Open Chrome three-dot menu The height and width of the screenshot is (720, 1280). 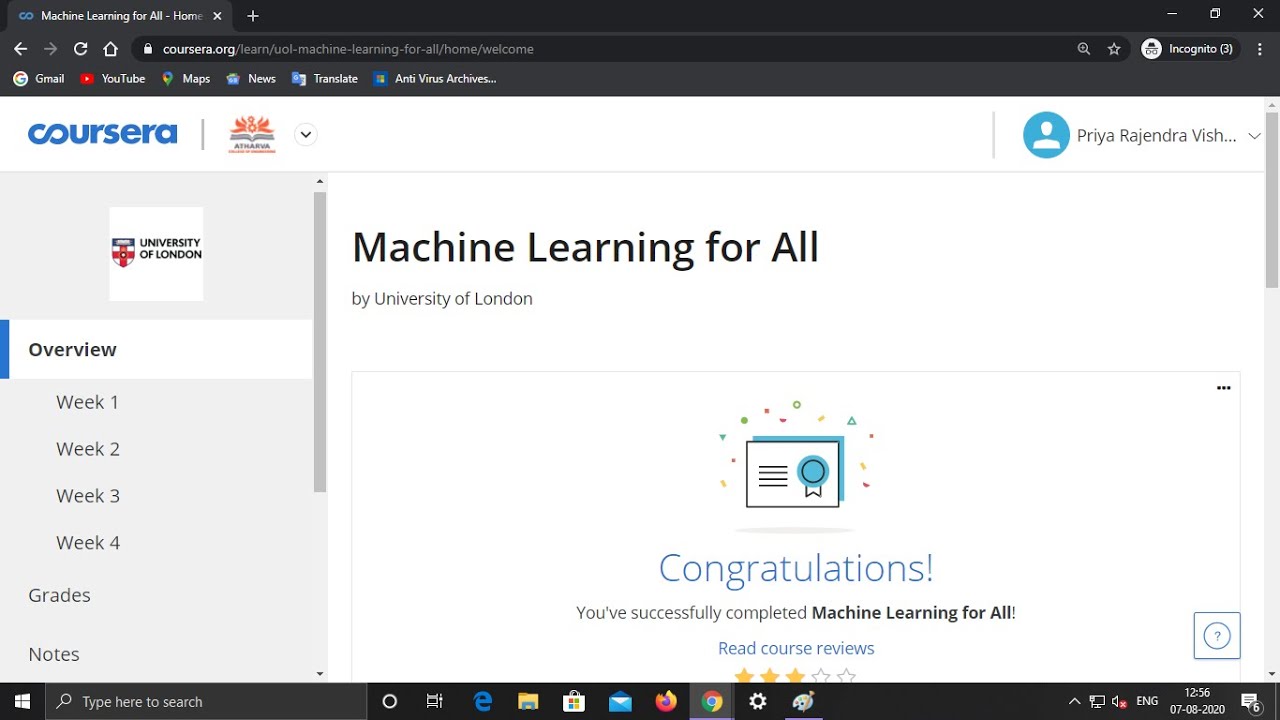[x=1260, y=48]
